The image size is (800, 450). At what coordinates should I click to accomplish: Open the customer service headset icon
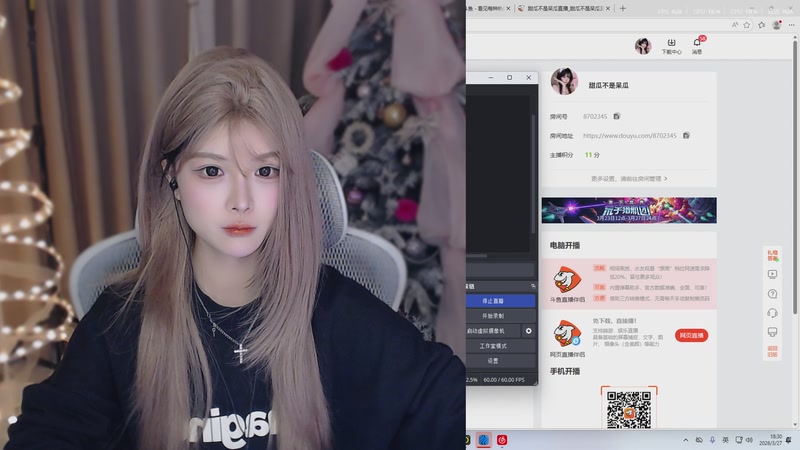pos(772,313)
